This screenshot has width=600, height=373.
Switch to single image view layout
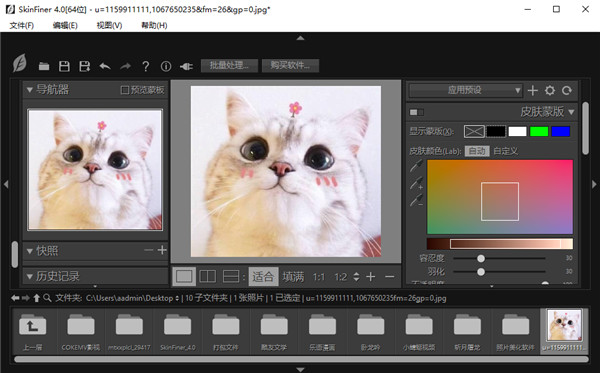184,276
